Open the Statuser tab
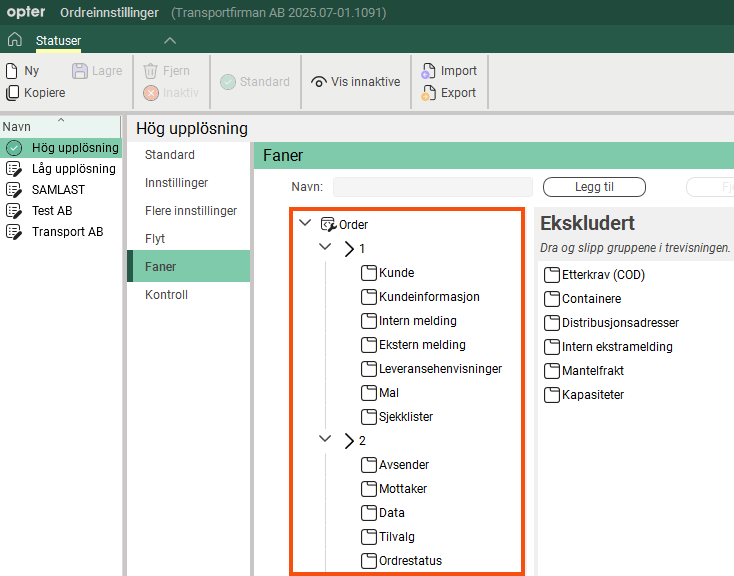This screenshot has height=576, width=734. (x=58, y=40)
